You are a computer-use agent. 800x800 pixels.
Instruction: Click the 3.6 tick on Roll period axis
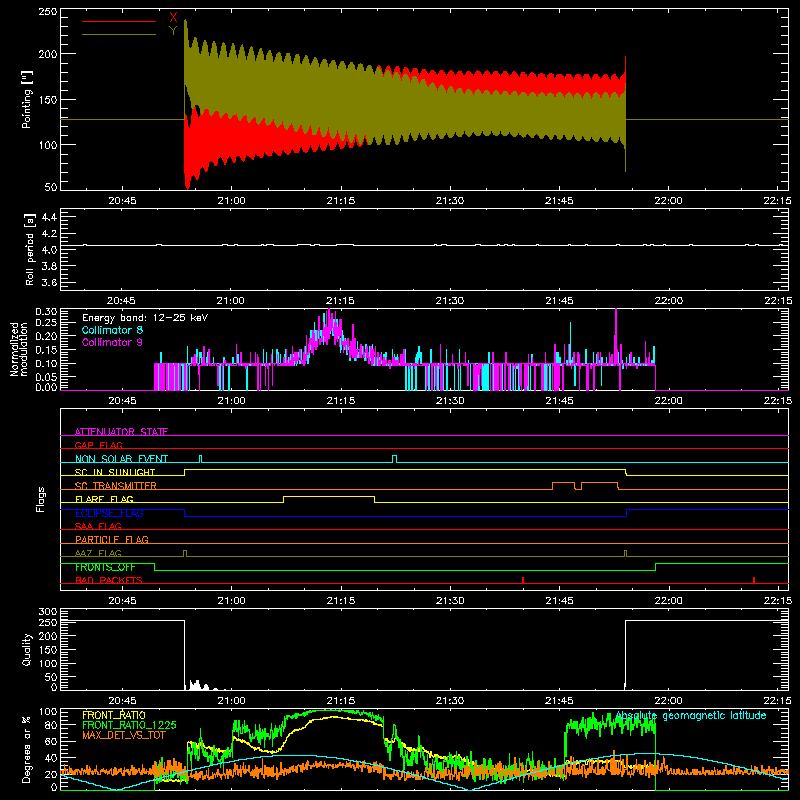point(49,282)
